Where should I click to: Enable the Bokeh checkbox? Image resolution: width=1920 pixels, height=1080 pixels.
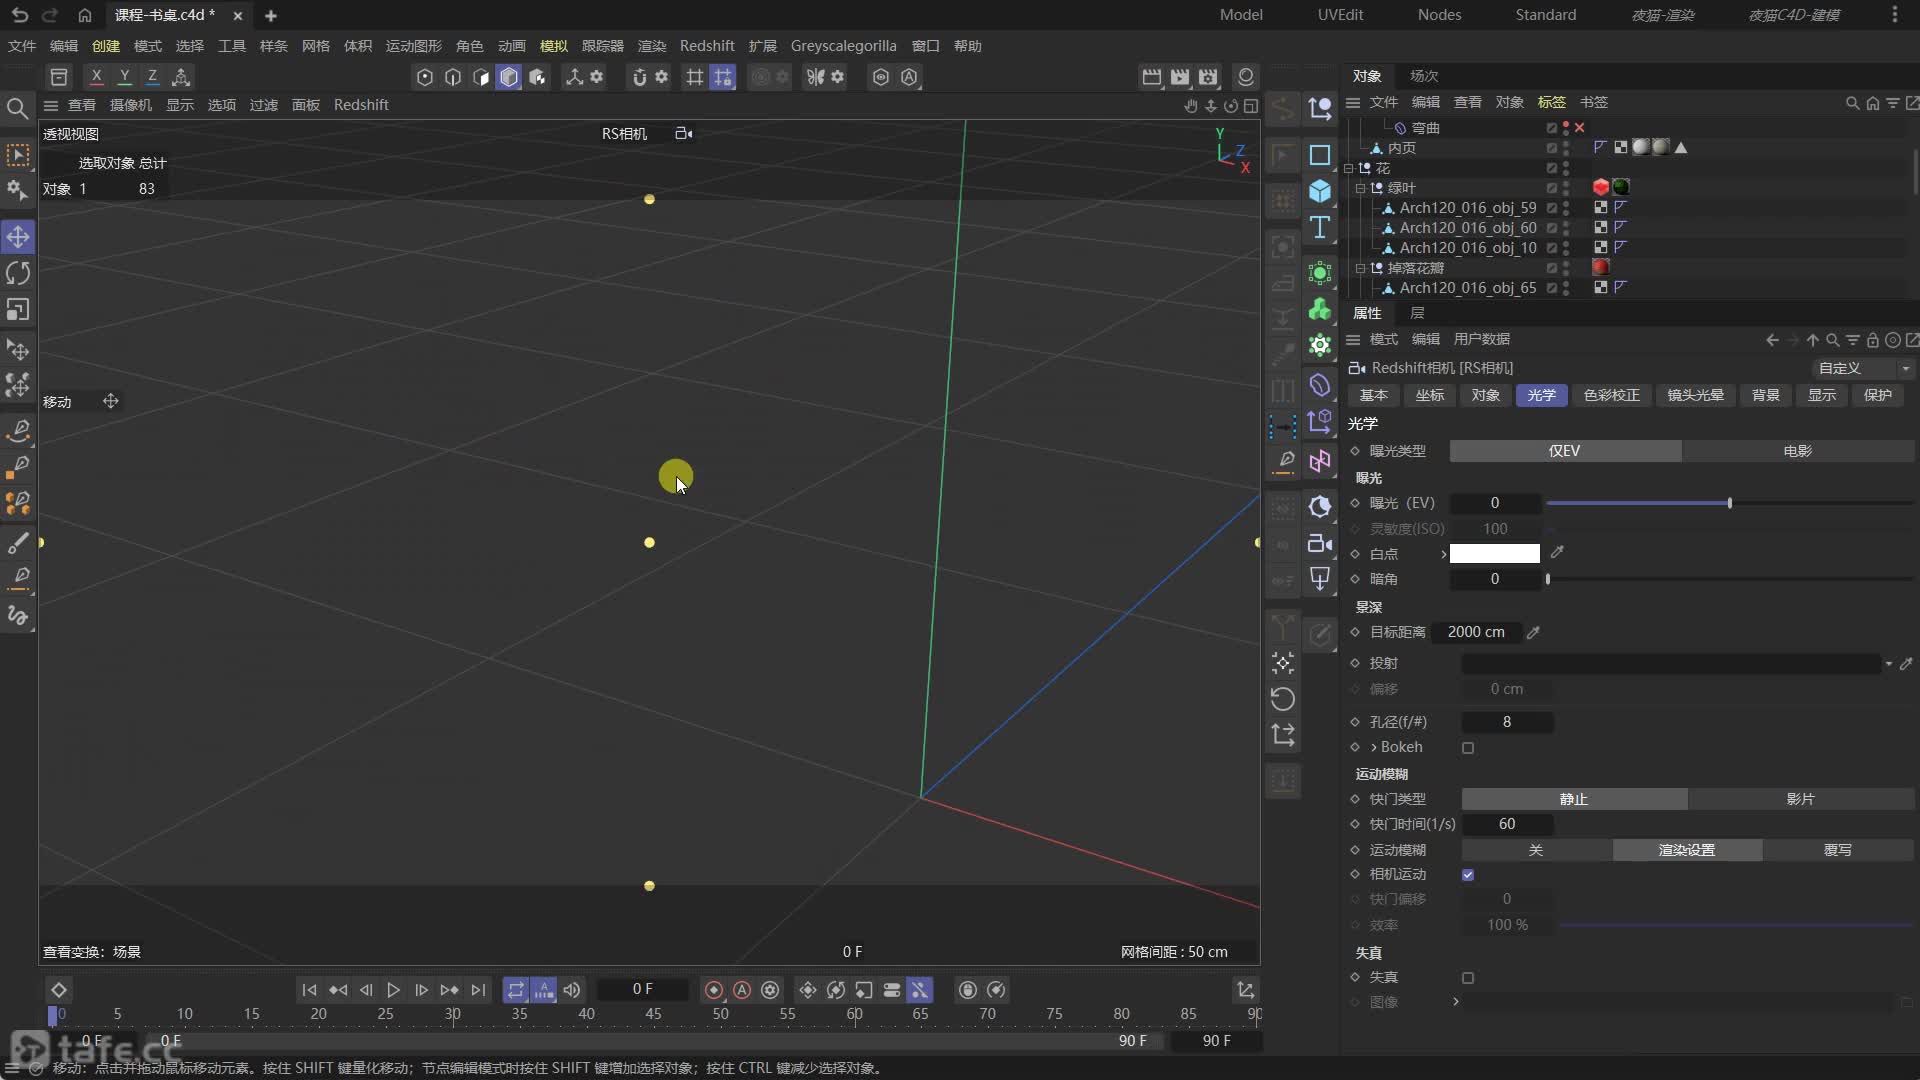click(1468, 748)
